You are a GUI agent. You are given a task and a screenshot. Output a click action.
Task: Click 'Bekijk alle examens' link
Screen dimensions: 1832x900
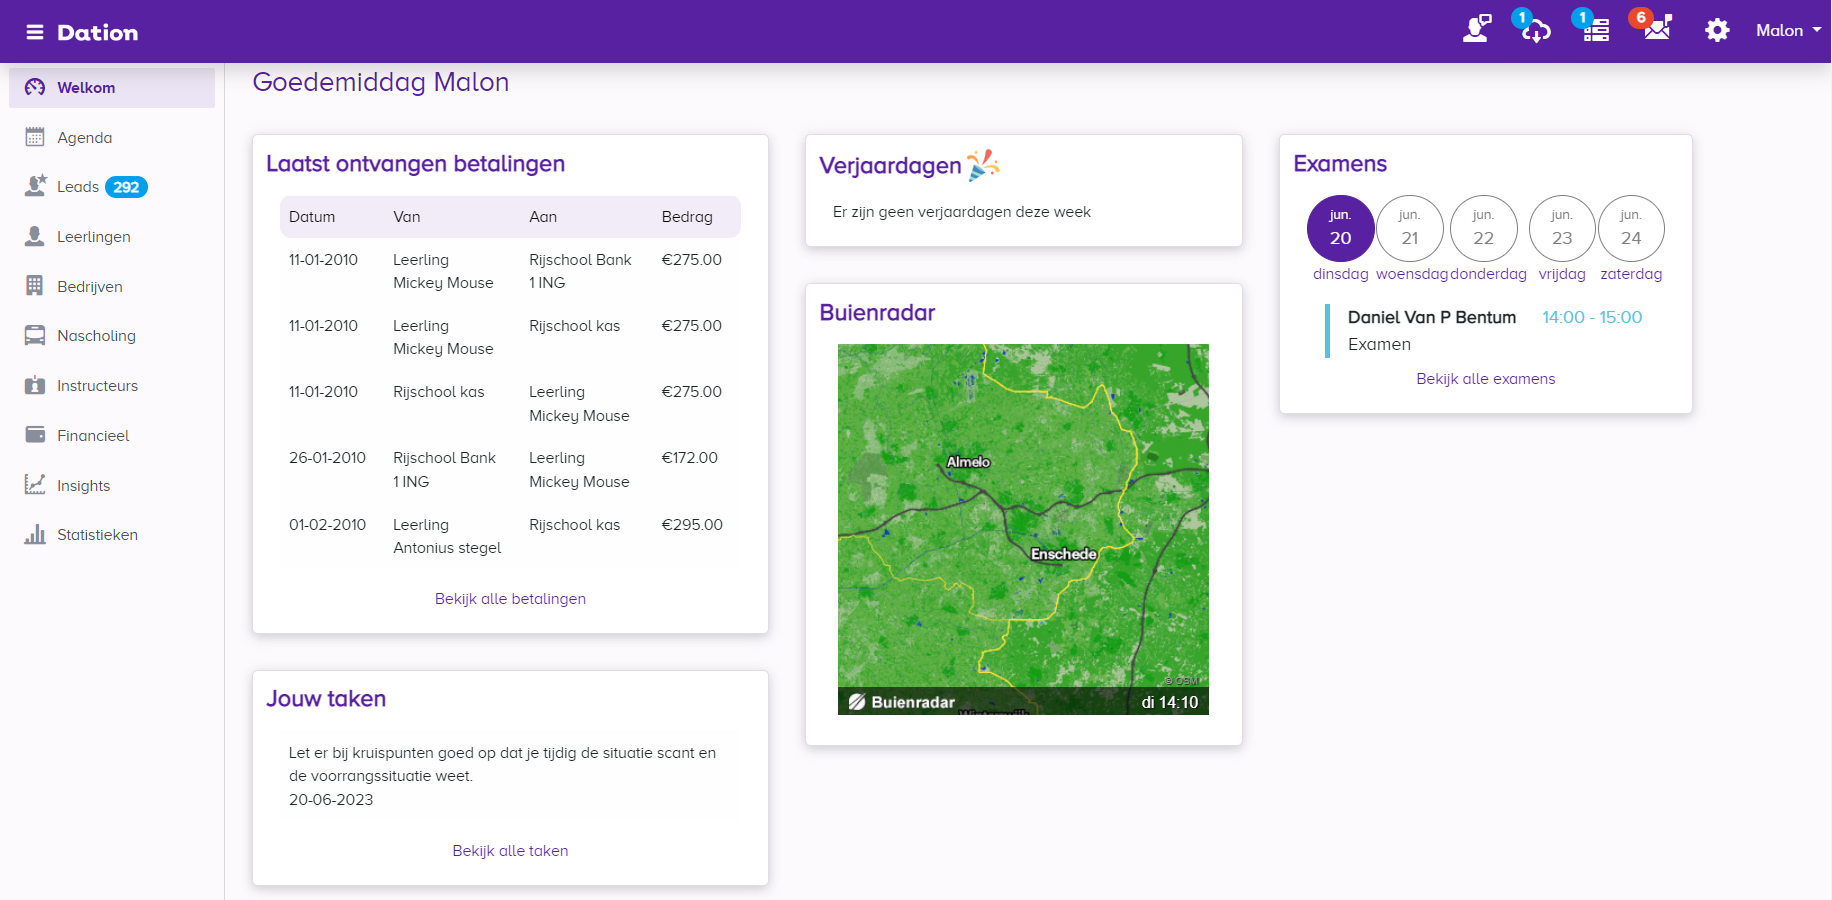pyautogui.click(x=1485, y=379)
